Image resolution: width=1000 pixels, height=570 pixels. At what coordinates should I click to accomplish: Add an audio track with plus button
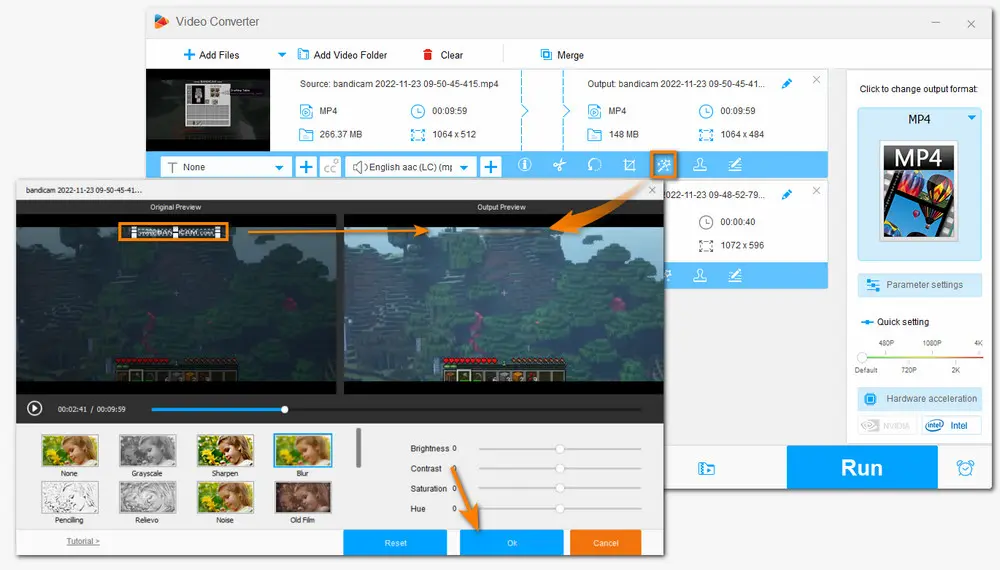tap(490, 167)
